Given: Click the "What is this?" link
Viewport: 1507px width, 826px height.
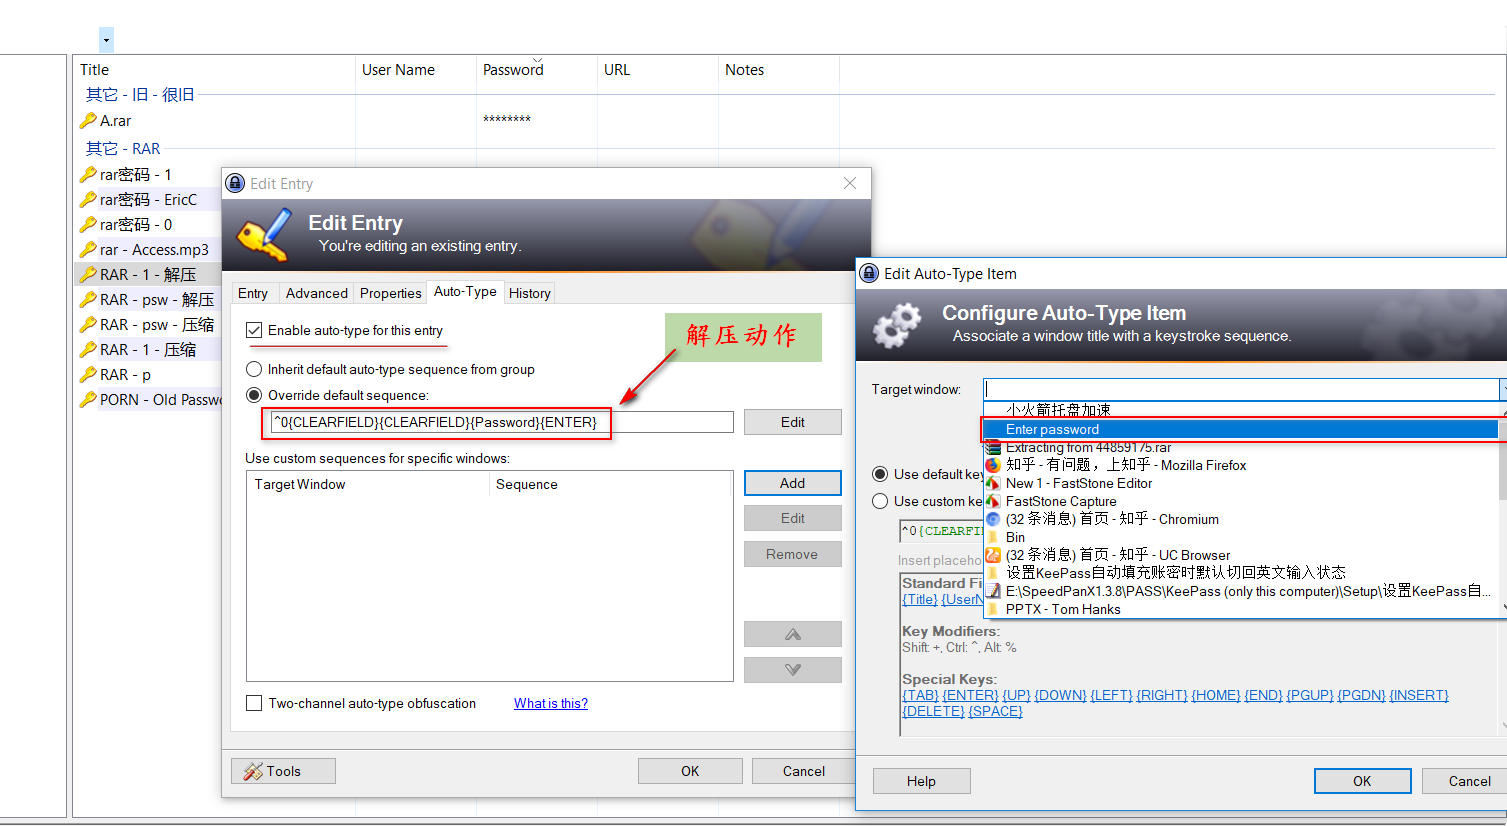Looking at the screenshot, I should pos(550,703).
